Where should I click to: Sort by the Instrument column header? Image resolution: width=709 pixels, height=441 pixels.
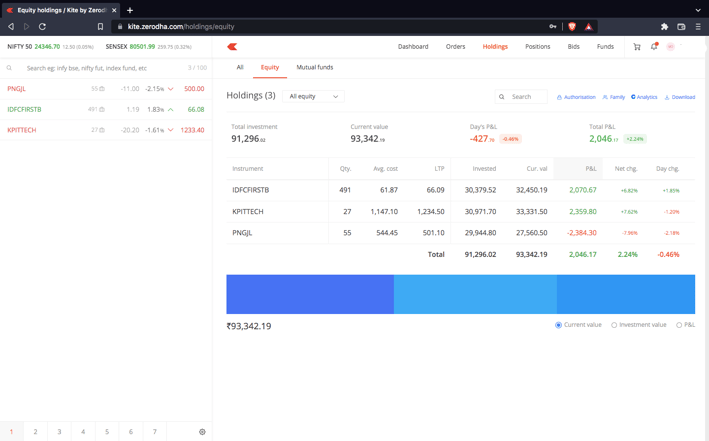point(248,169)
